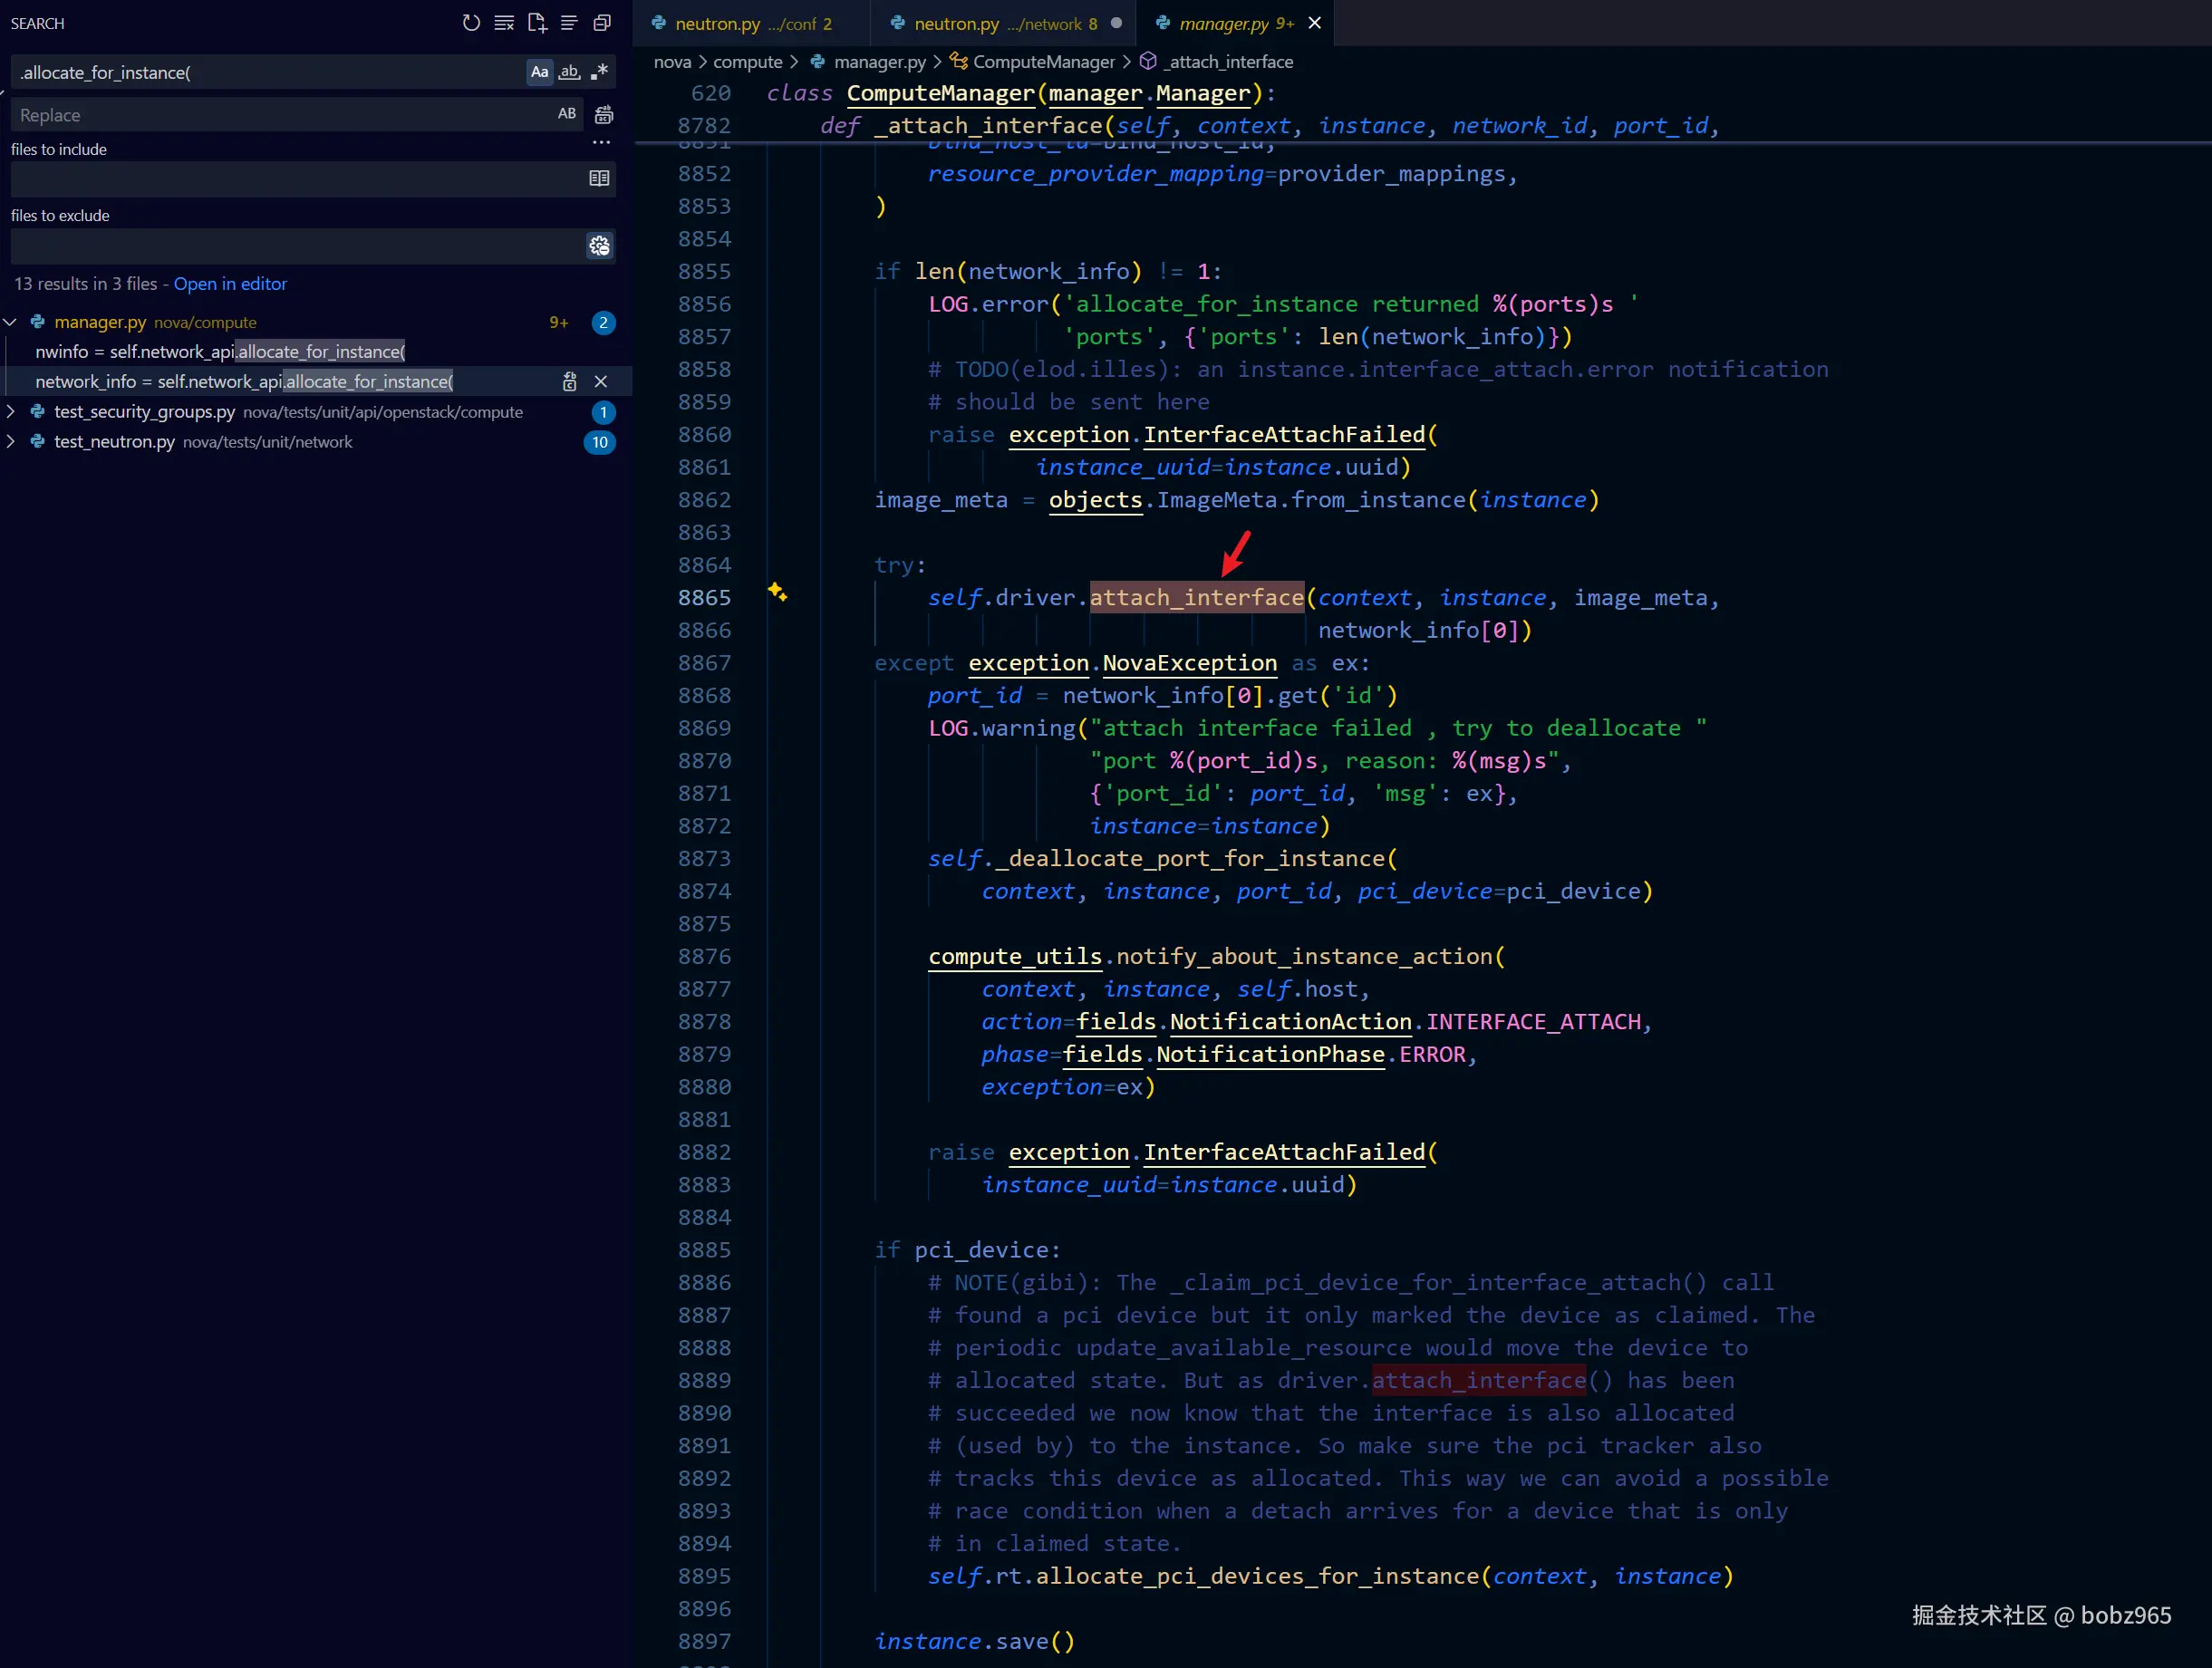Click test_neutron.py count badge 10
The width and height of the screenshot is (2212, 1668).
599,442
